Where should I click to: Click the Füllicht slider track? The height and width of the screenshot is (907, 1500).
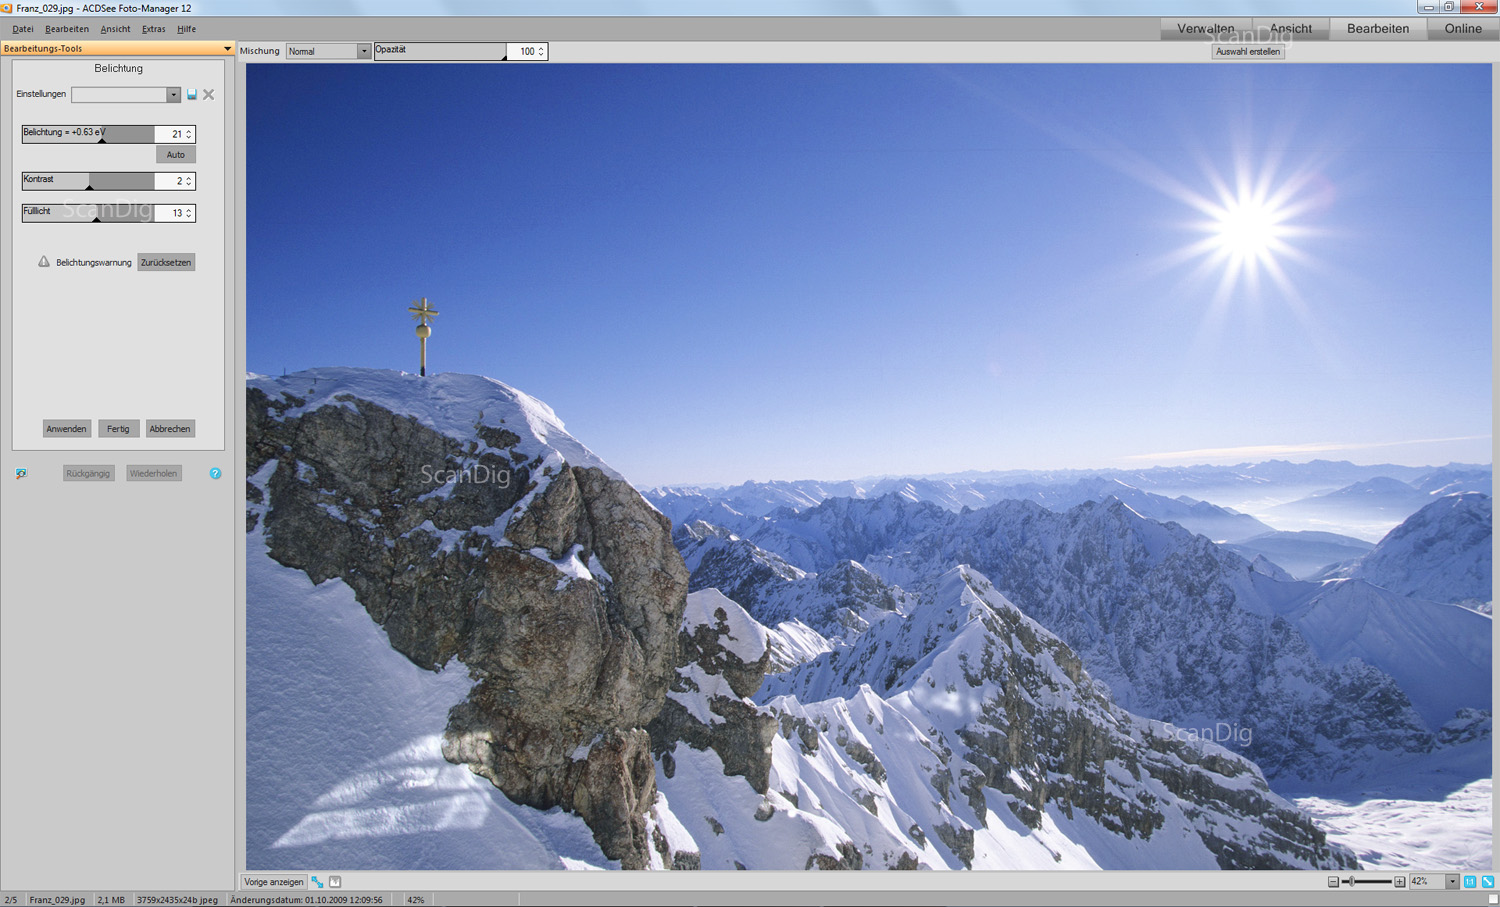point(88,213)
